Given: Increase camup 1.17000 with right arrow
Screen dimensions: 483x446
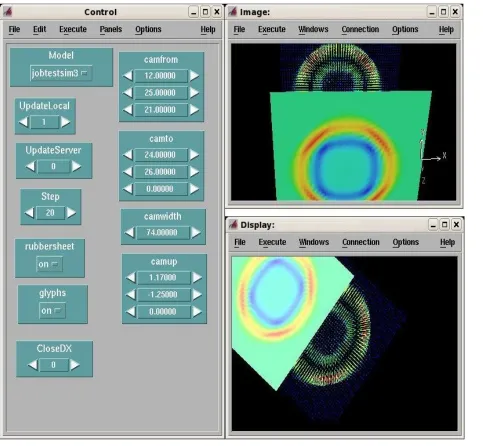Looking at the screenshot, I should click(197, 277).
